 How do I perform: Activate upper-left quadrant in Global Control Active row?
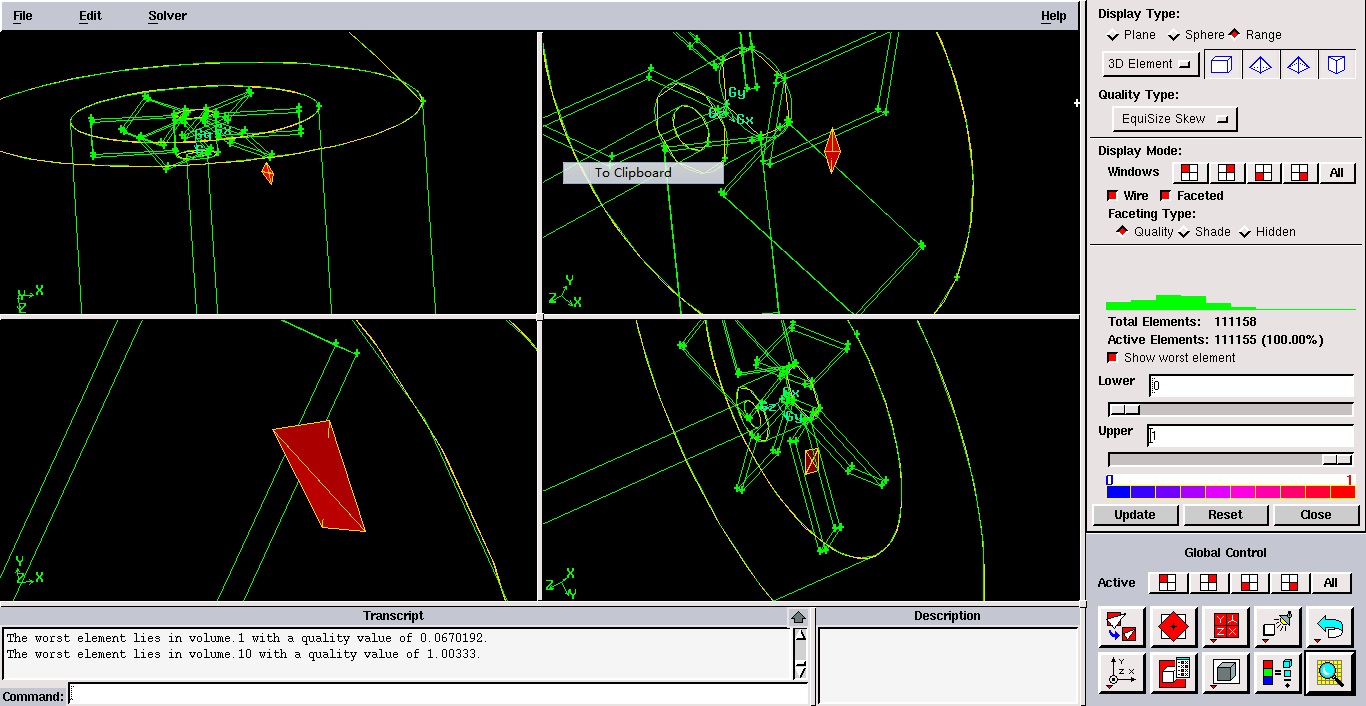coord(1168,582)
